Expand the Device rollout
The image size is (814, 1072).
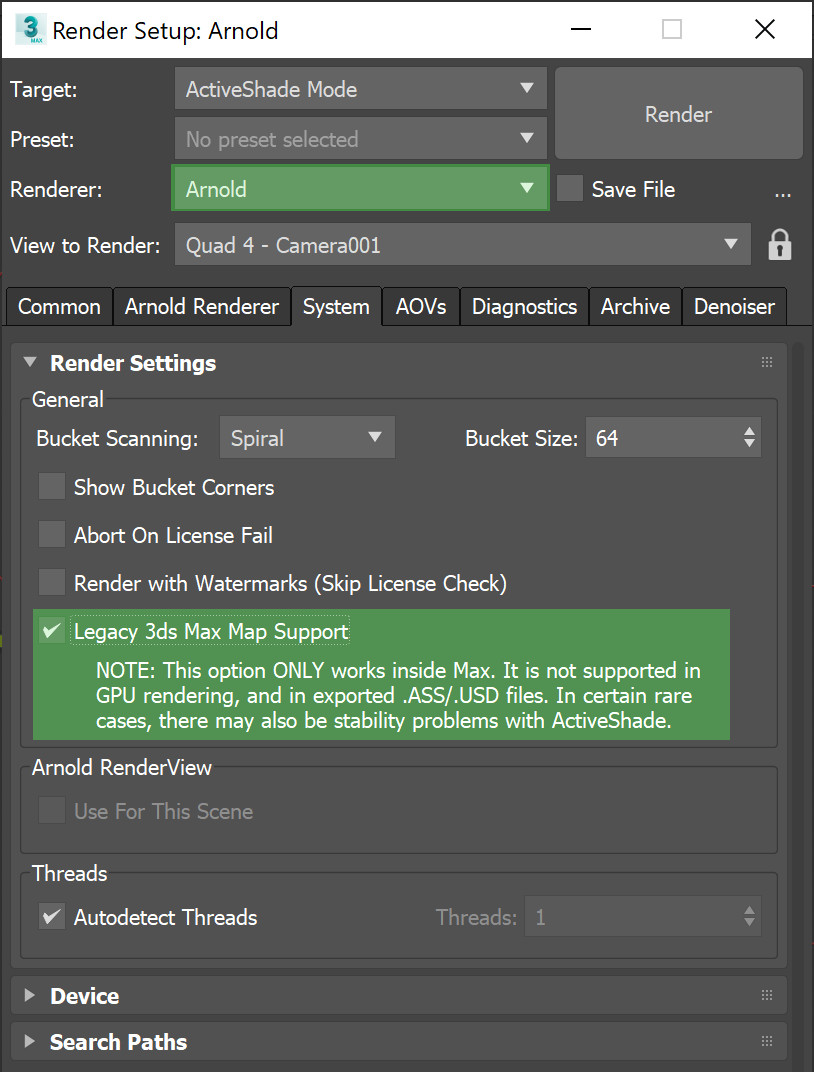[x=30, y=995]
